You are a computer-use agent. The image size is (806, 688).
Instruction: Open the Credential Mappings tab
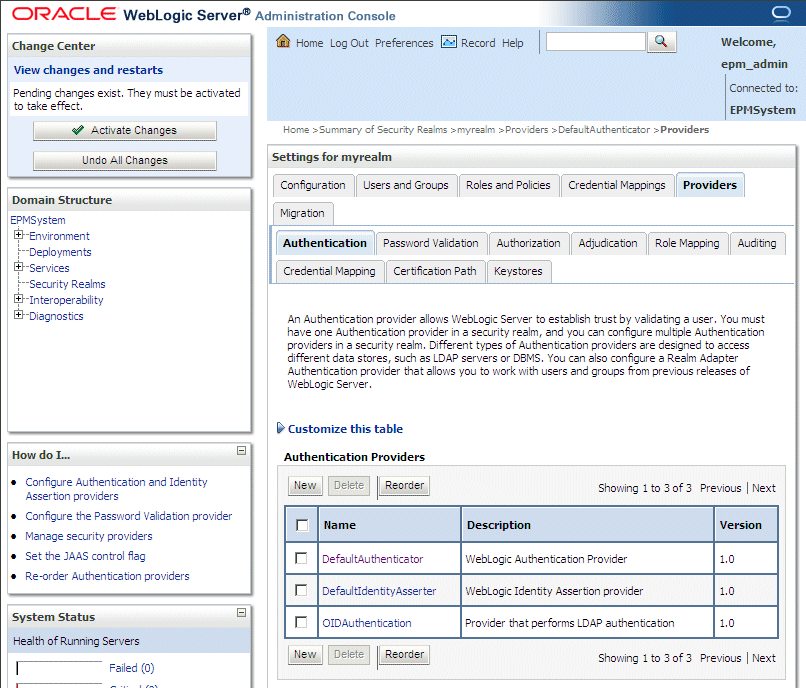pos(617,185)
